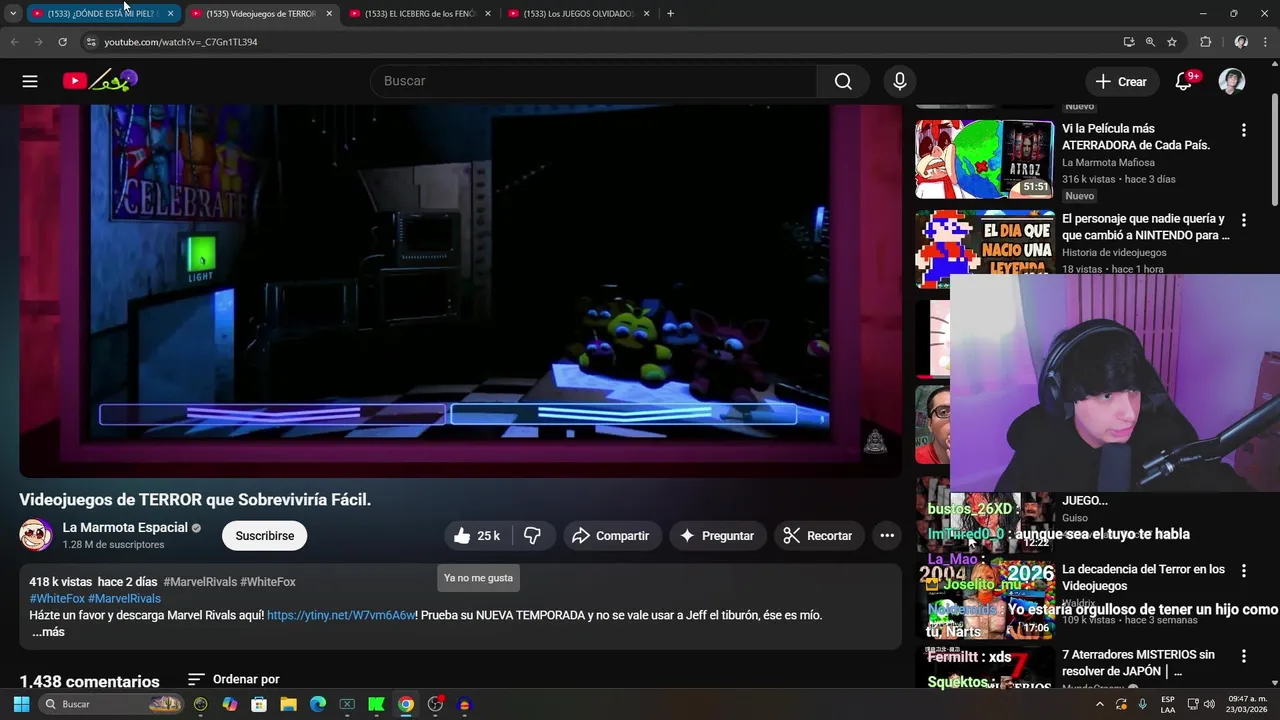Open the notifications bell
1280x720 pixels.
(1184, 81)
